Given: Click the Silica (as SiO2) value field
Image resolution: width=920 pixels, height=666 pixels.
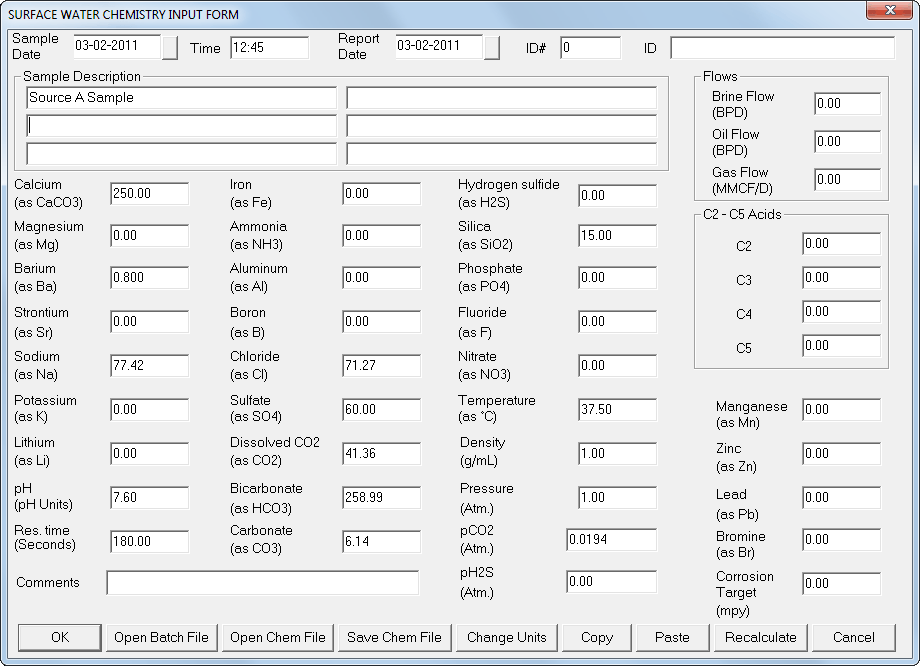Looking at the screenshot, I should pos(617,236).
